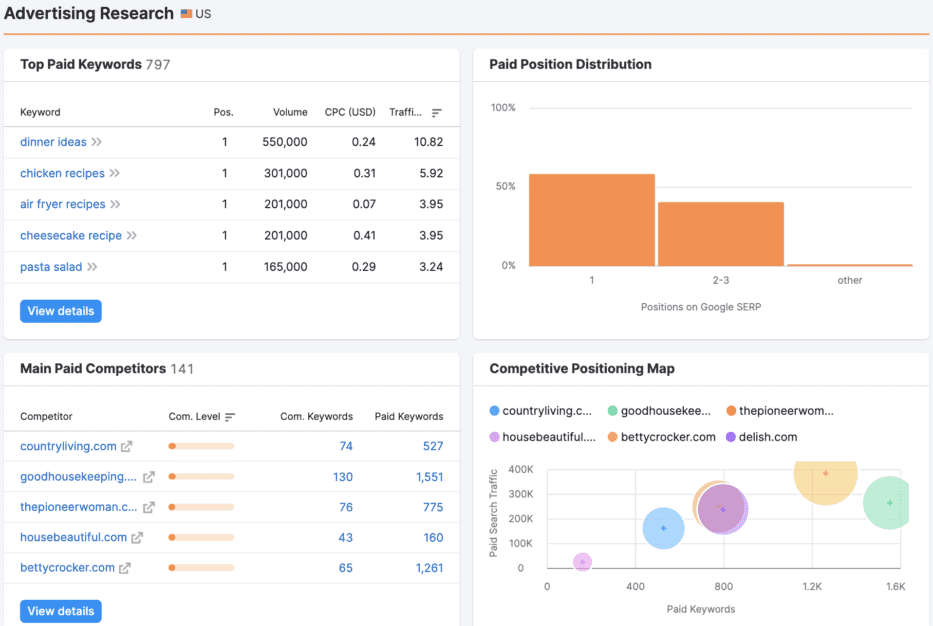This screenshot has width=933, height=626.
Task: Click paid keywords count 527 for countryliving
Action: tap(433, 446)
